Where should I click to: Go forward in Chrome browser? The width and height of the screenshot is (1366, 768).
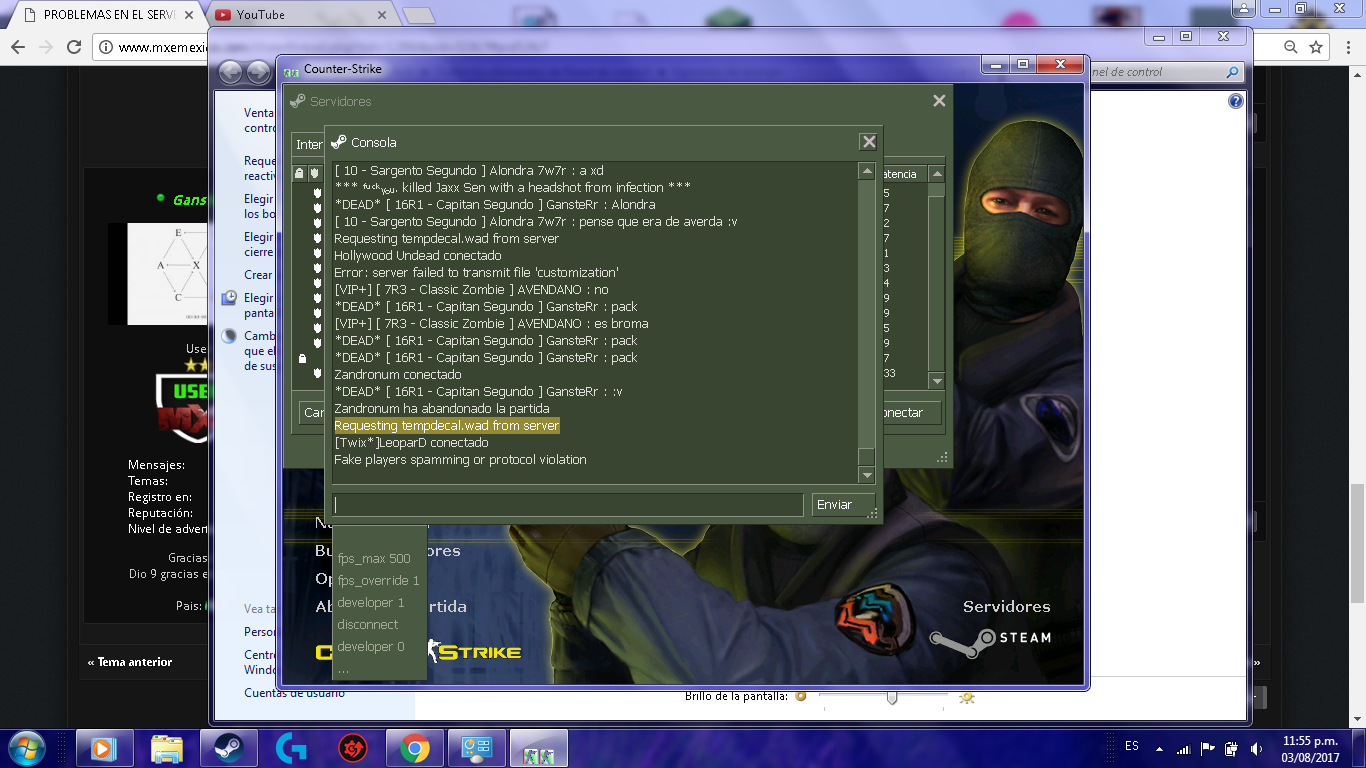pos(46,47)
